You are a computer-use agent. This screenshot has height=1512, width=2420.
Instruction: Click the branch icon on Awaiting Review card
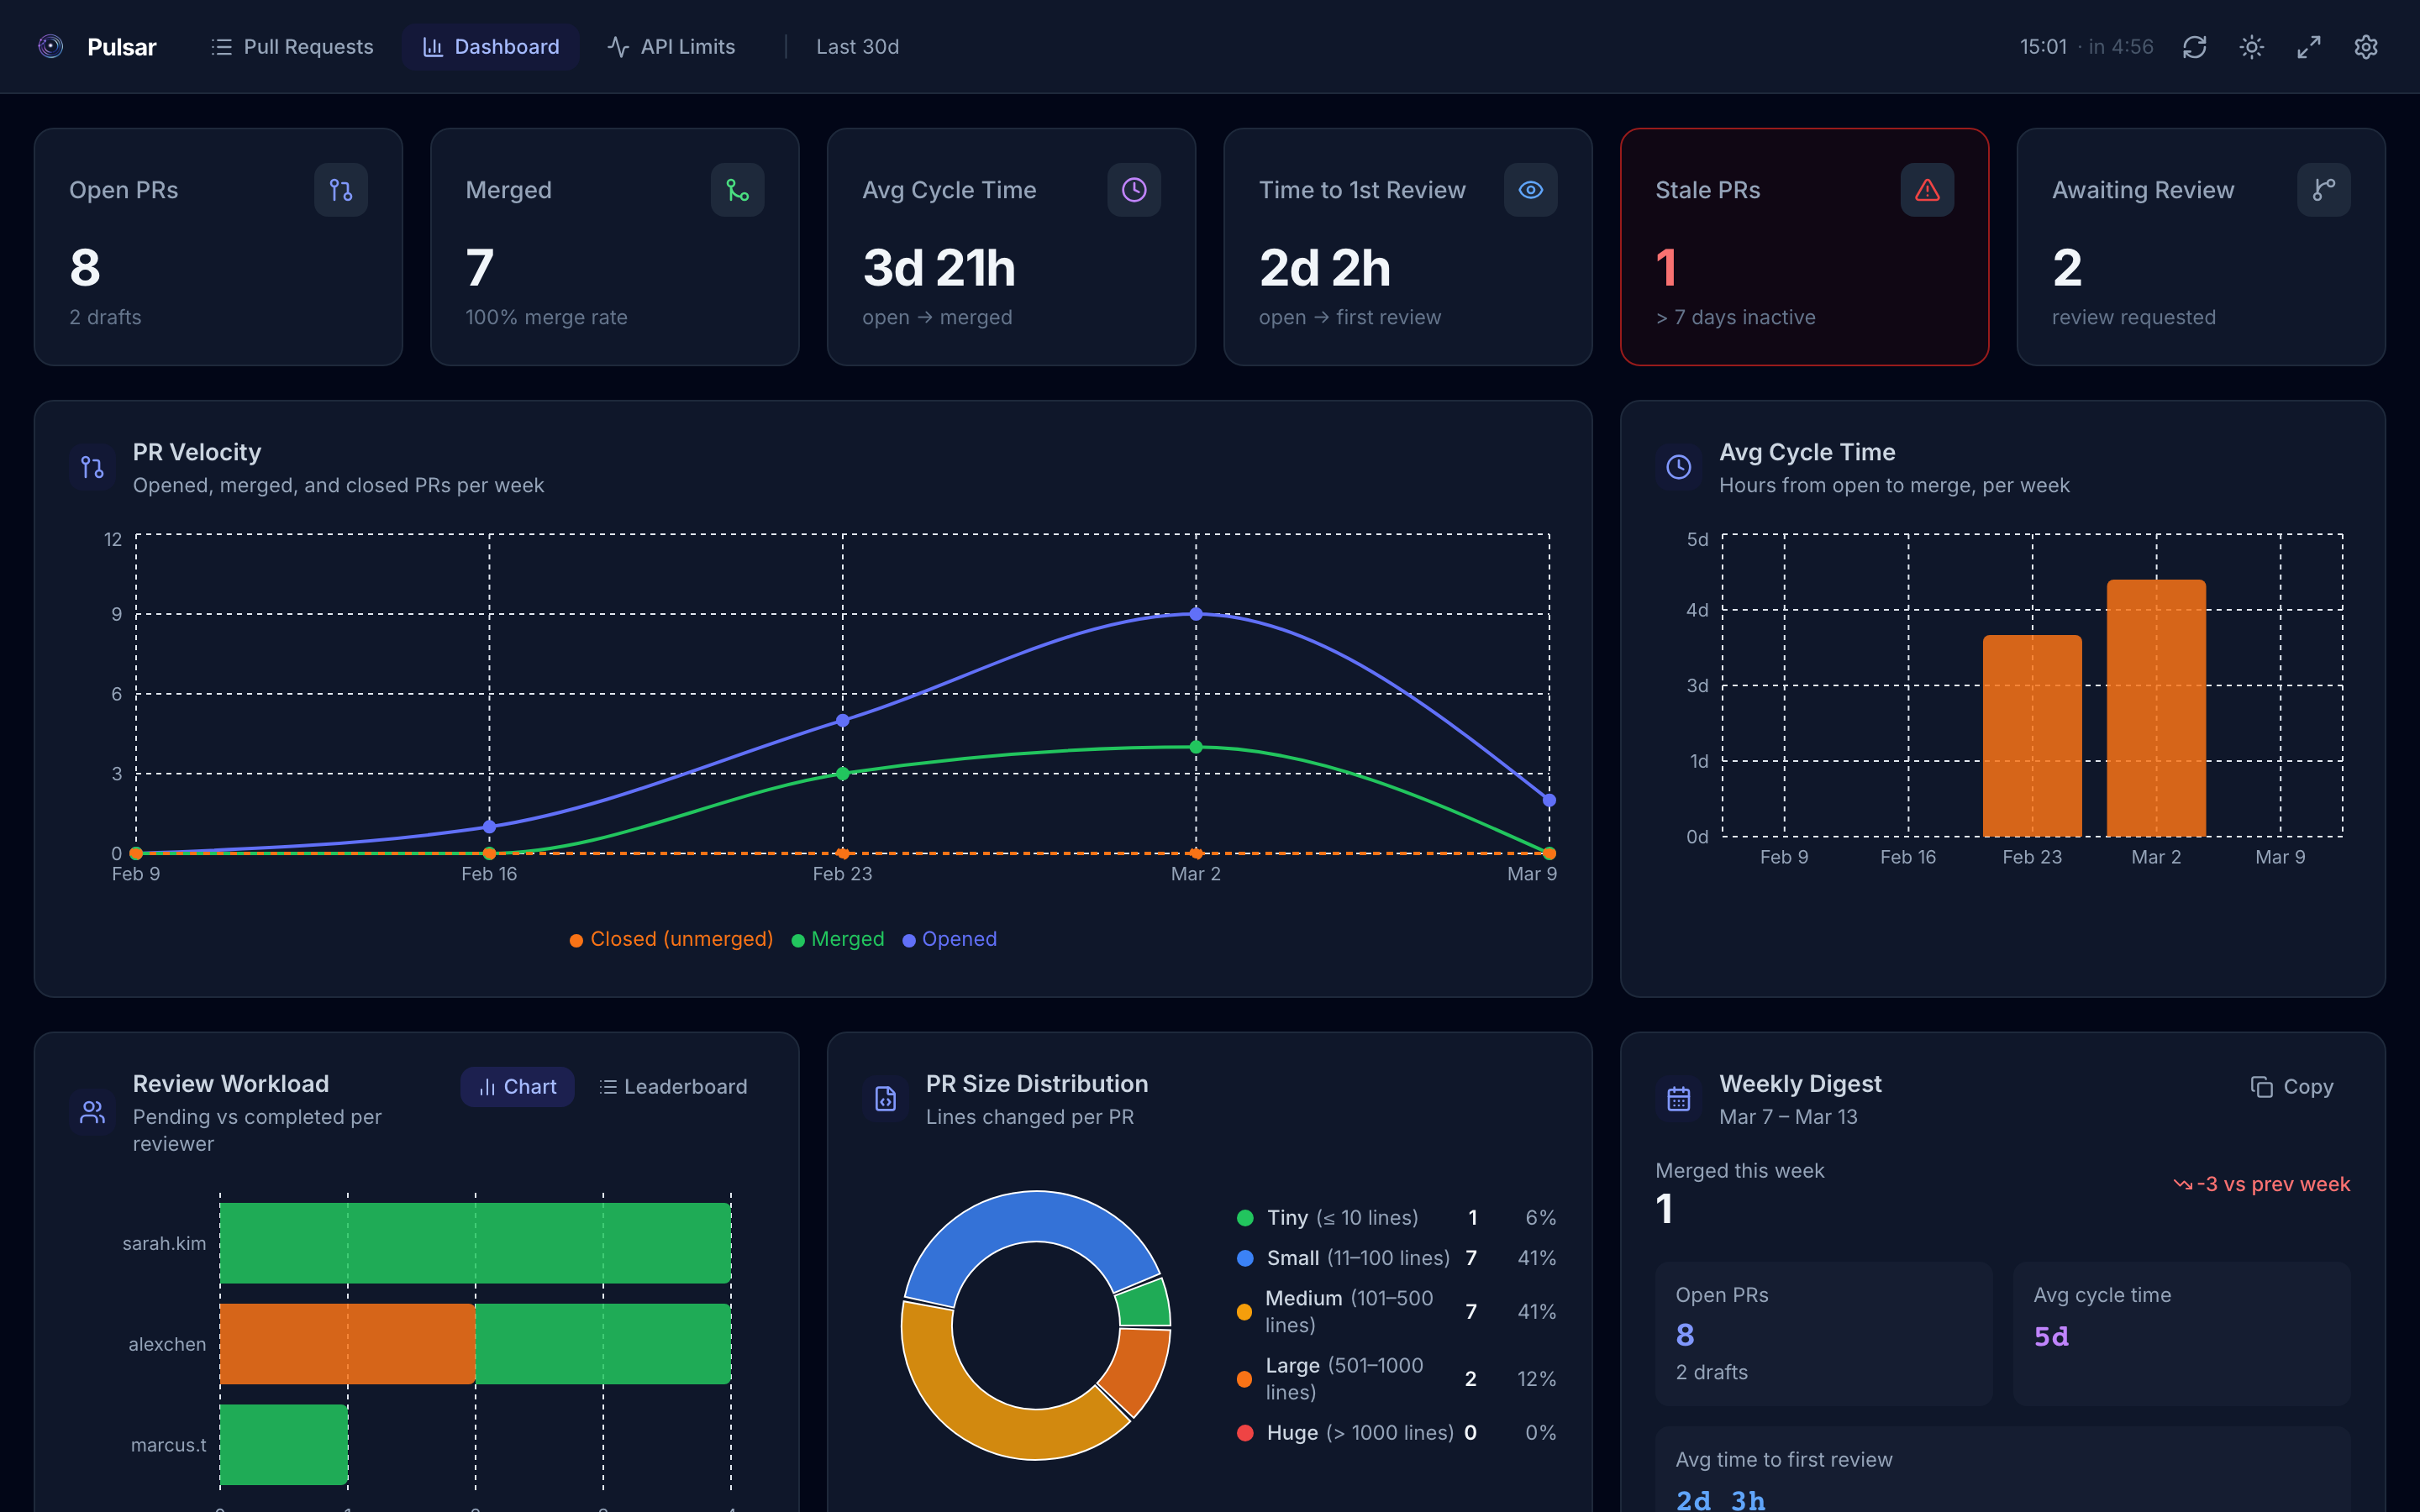click(x=2324, y=189)
